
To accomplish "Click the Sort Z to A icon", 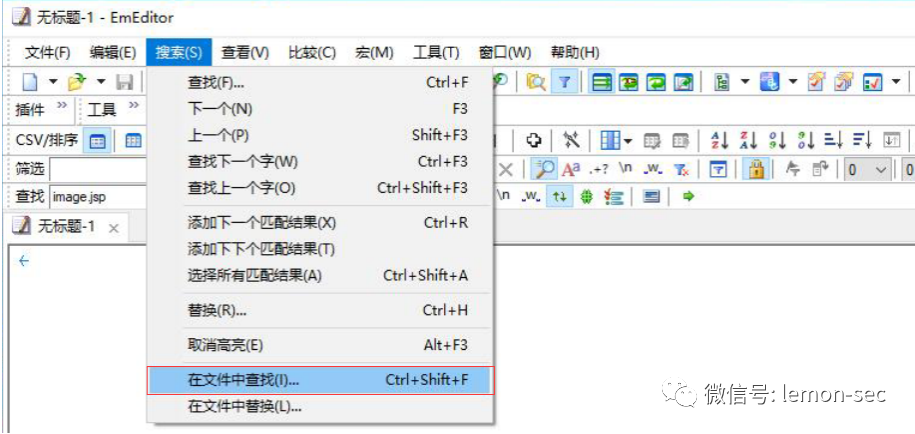I will click(748, 140).
